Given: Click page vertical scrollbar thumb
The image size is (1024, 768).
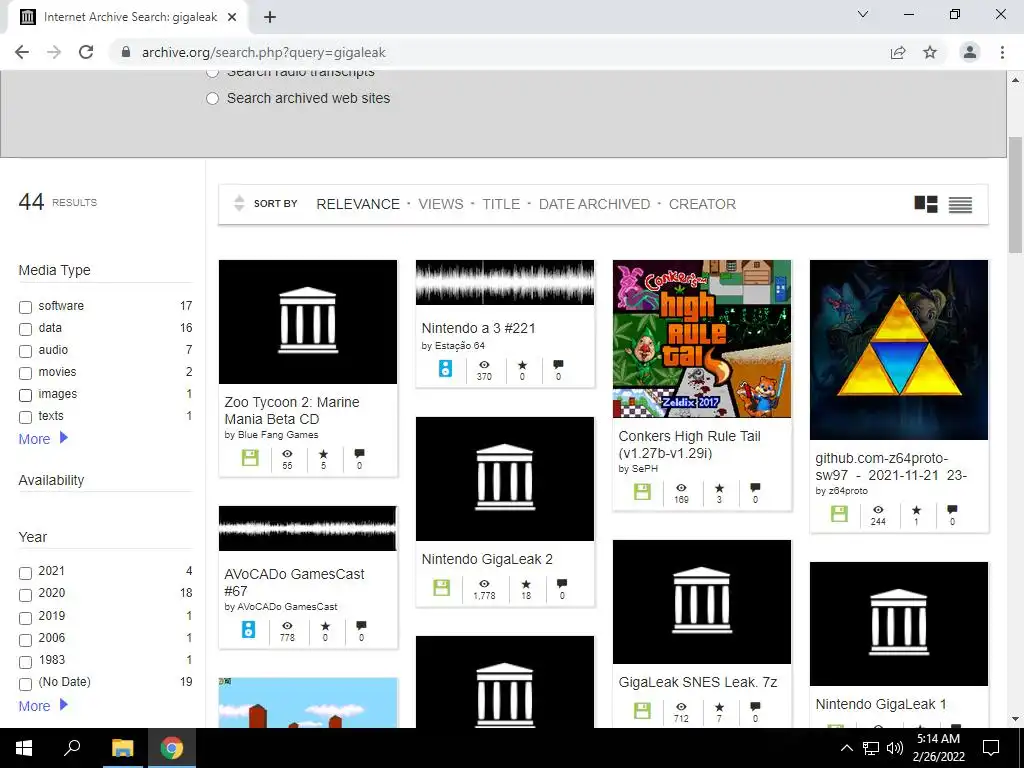Looking at the screenshot, I should 1015,195.
